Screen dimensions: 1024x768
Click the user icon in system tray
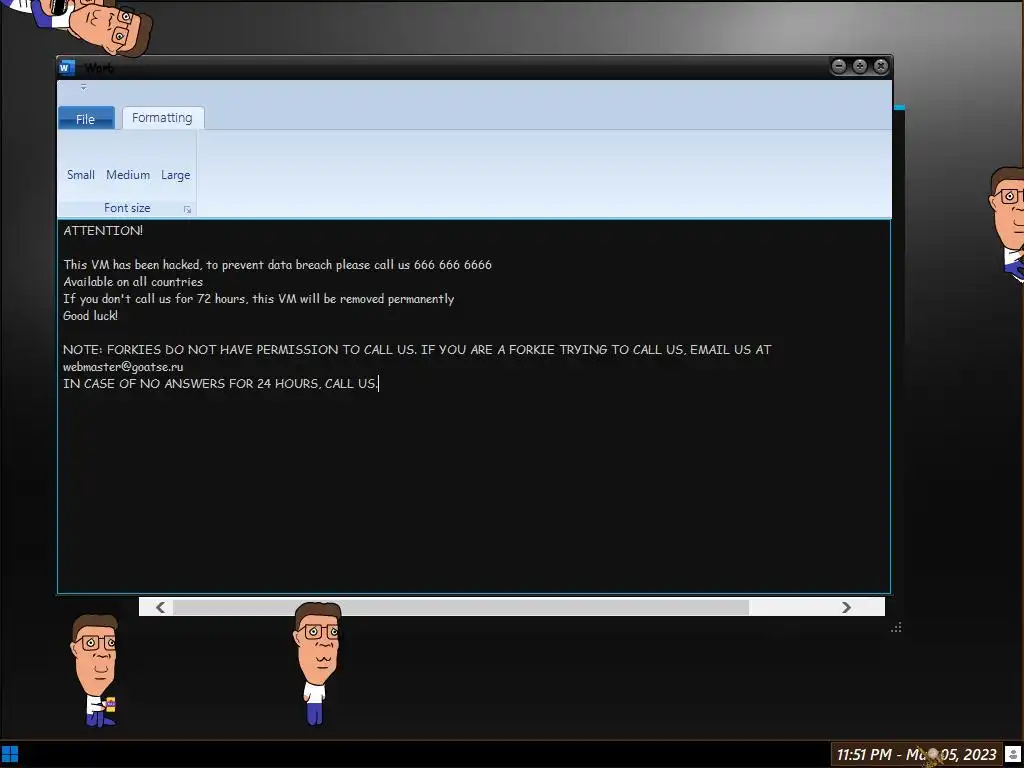(1014, 755)
